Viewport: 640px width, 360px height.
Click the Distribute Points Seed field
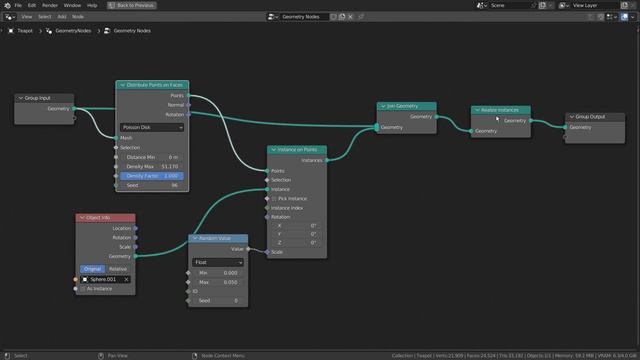tap(151, 185)
